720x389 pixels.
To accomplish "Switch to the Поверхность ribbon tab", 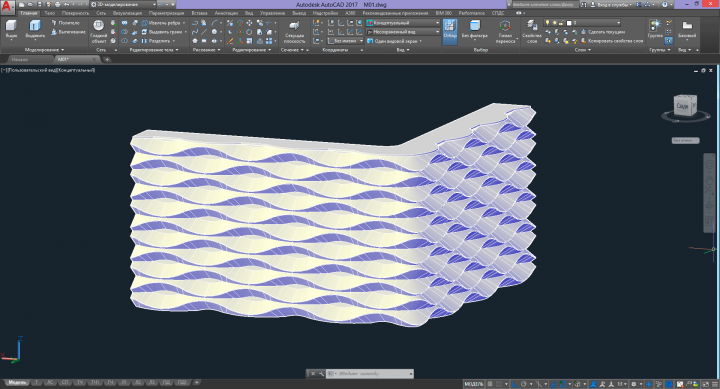I will [75, 13].
